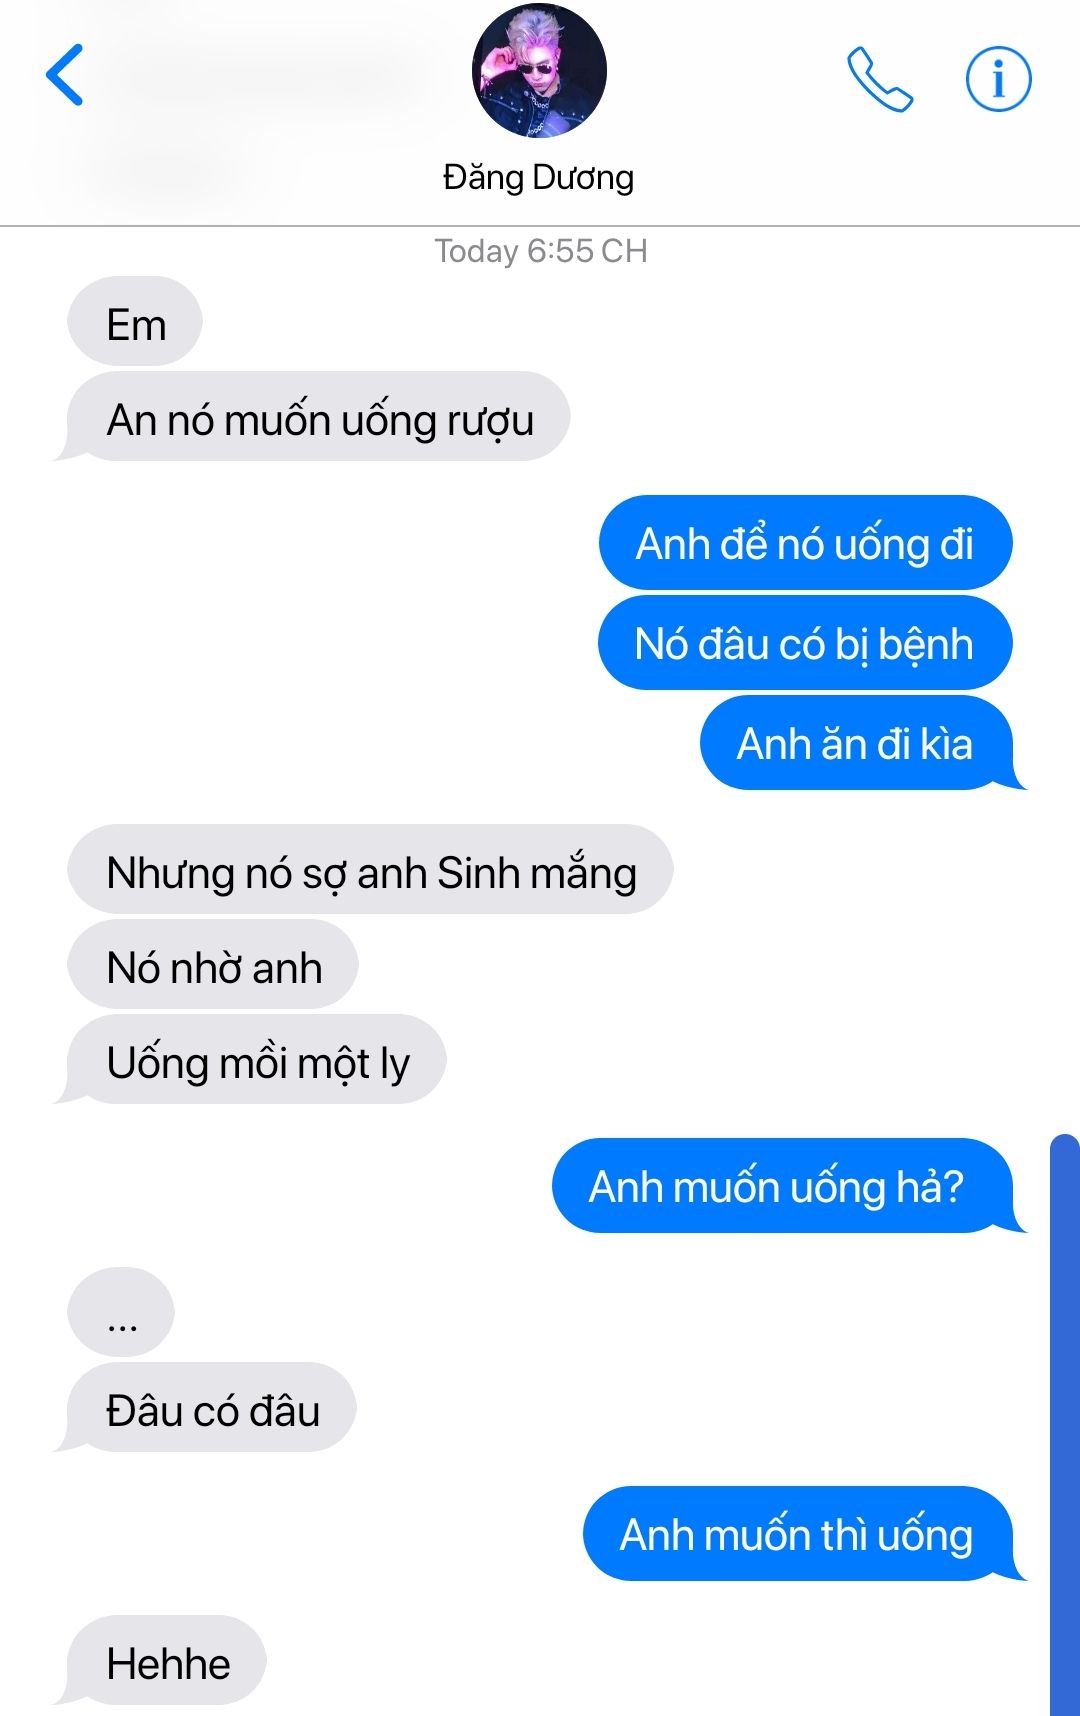Open conversation info icon
The height and width of the screenshot is (1716, 1080).
coord(998,78)
